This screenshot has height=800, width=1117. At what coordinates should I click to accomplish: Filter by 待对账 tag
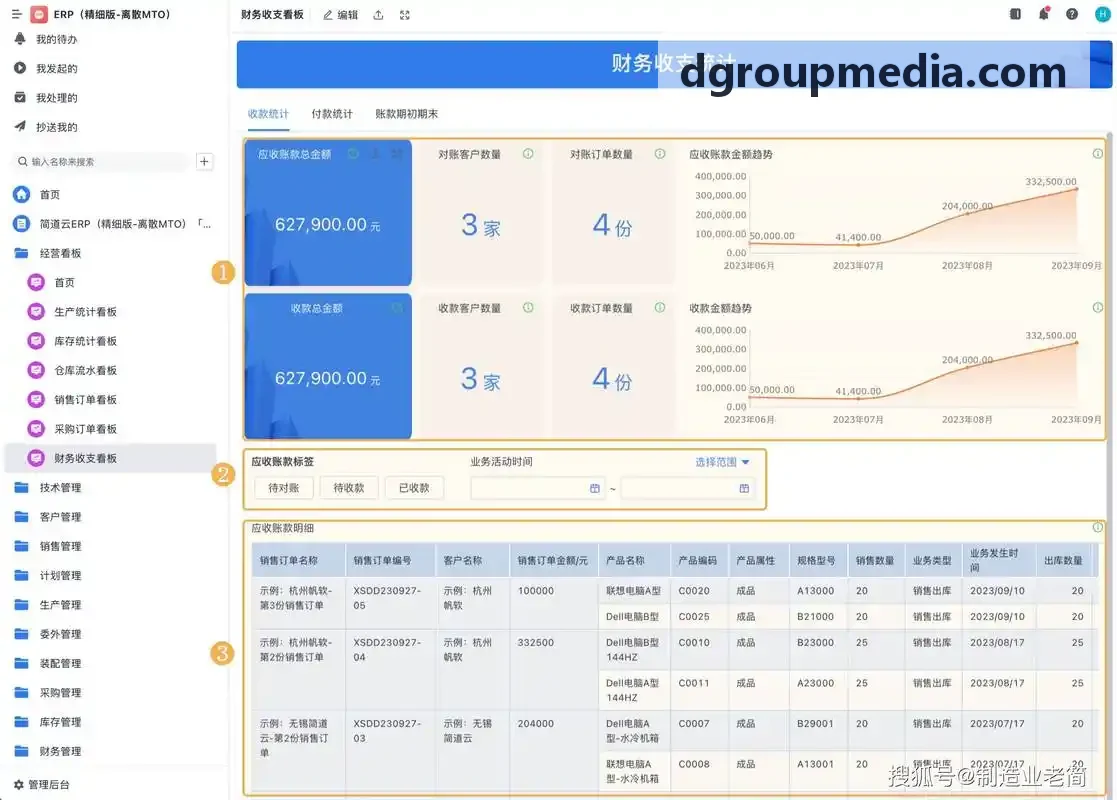(284, 488)
